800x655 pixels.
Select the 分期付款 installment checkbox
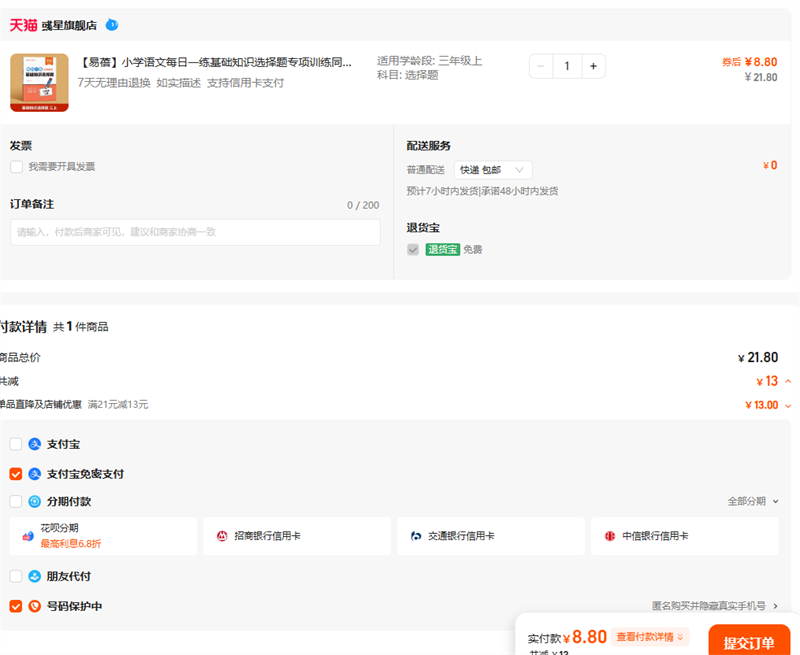click(16, 501)
